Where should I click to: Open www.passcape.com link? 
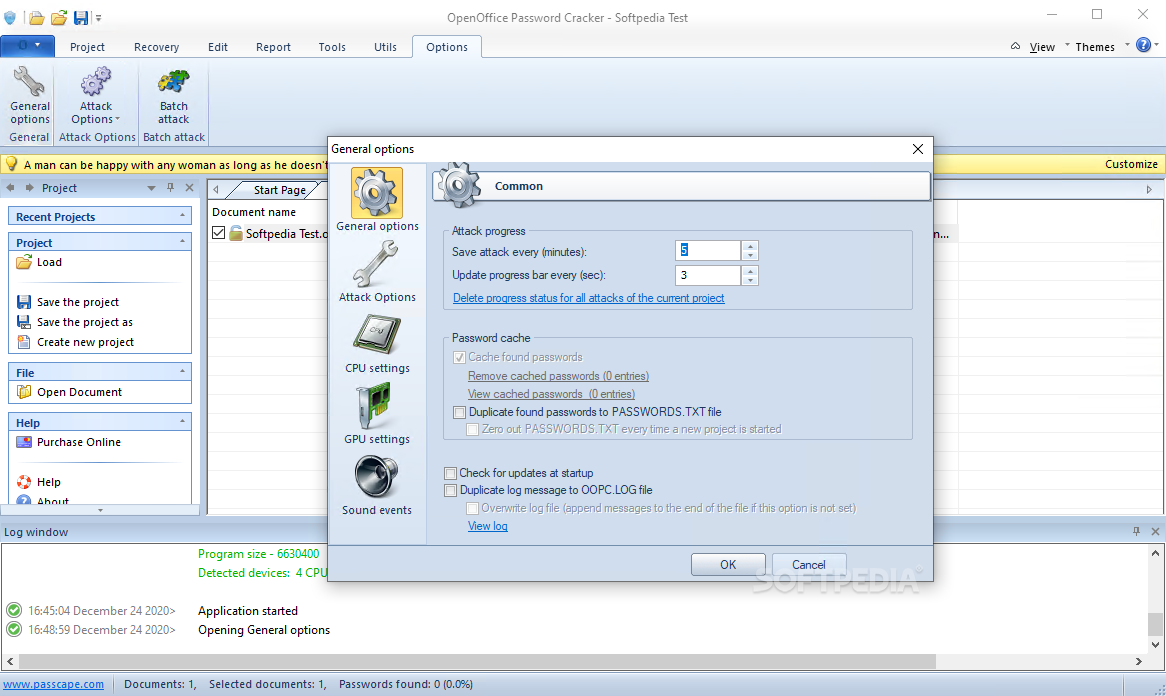click(x=54, y=684)
